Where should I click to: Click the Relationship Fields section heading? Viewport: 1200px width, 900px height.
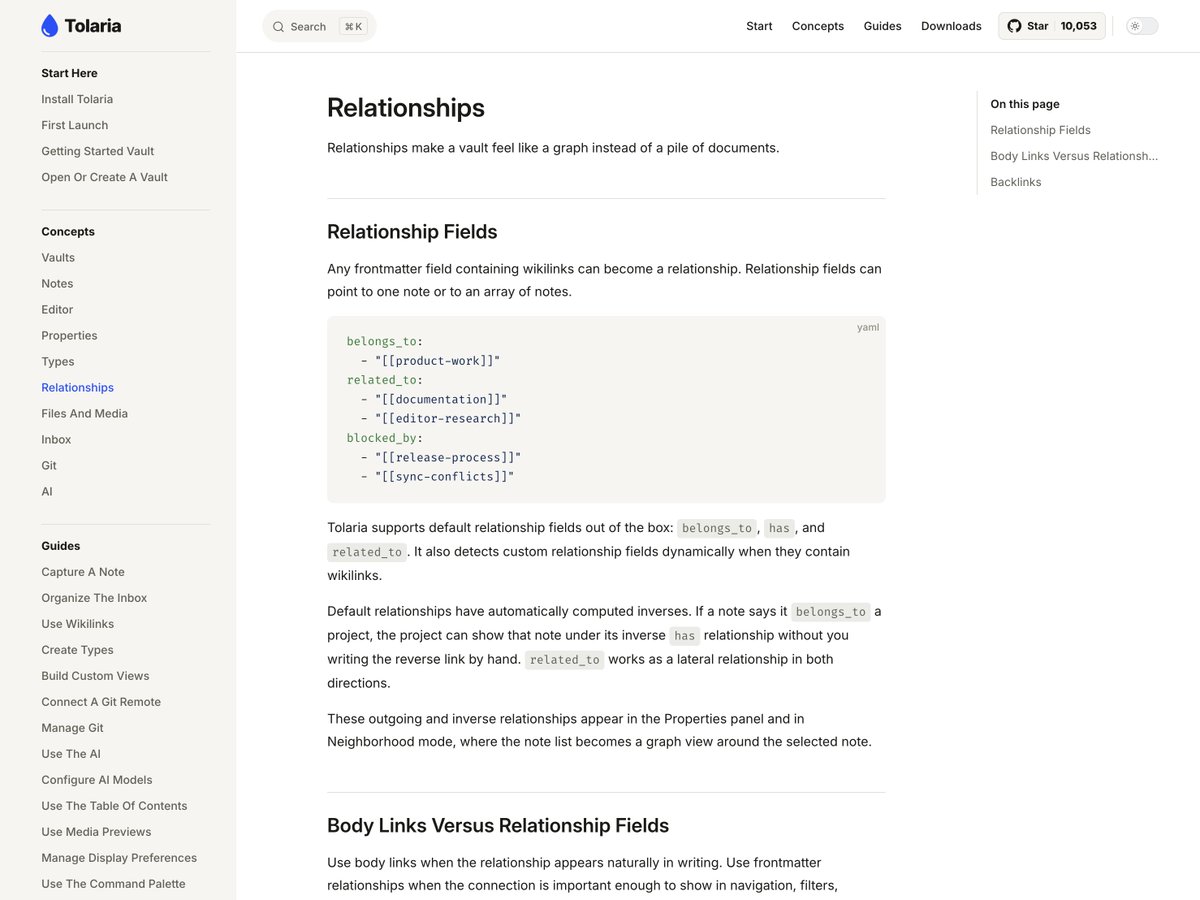pyautogui.click(x=412, y=232)
